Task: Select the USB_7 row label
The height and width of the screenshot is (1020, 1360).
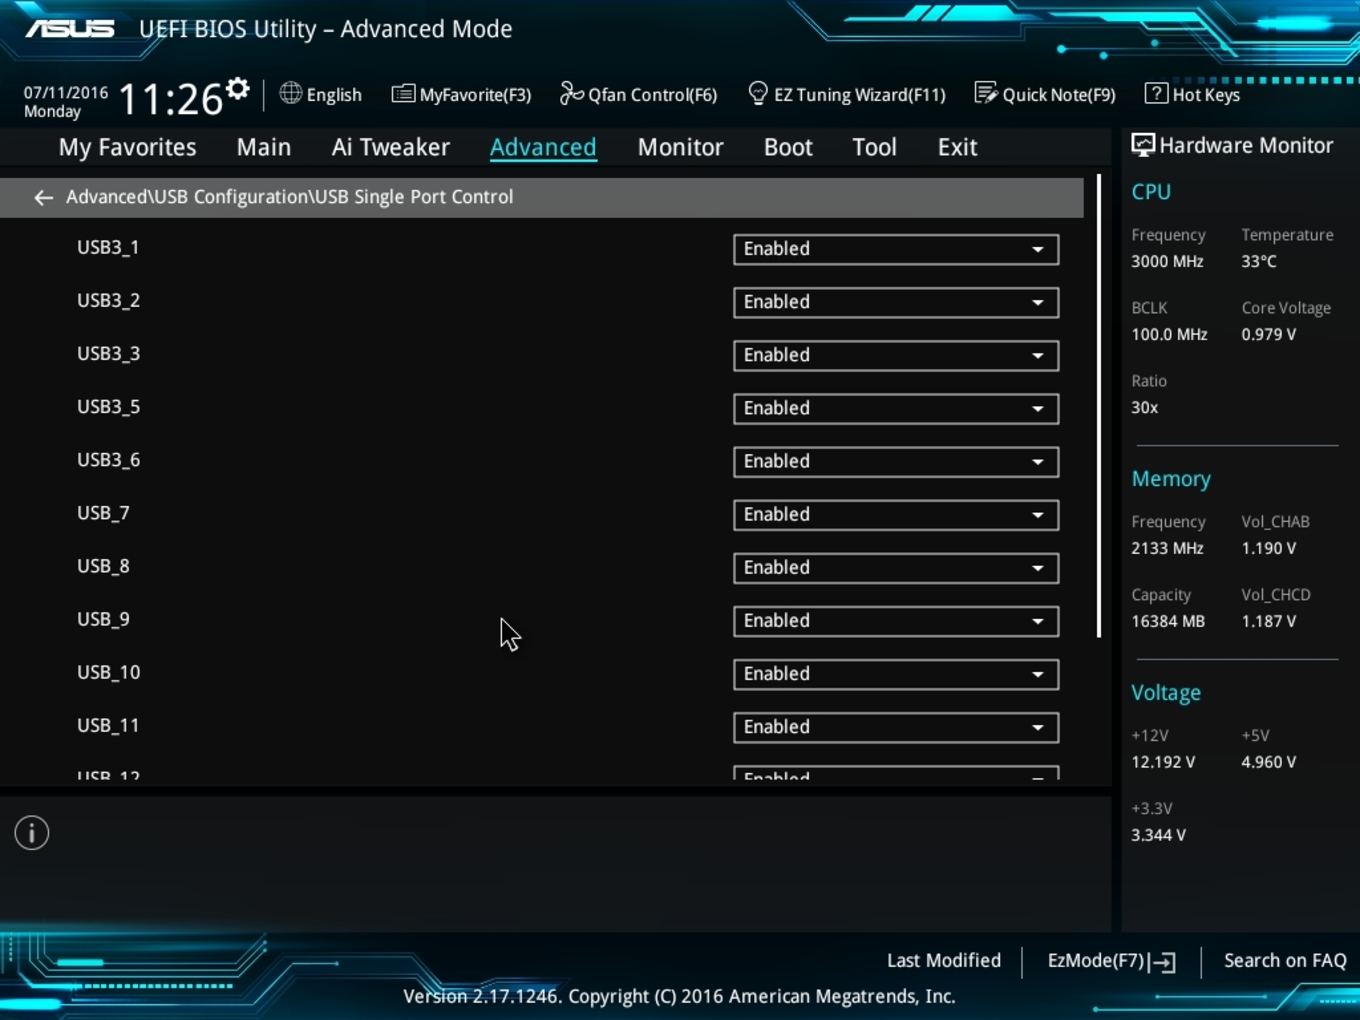Action: [x=103, y=513]
